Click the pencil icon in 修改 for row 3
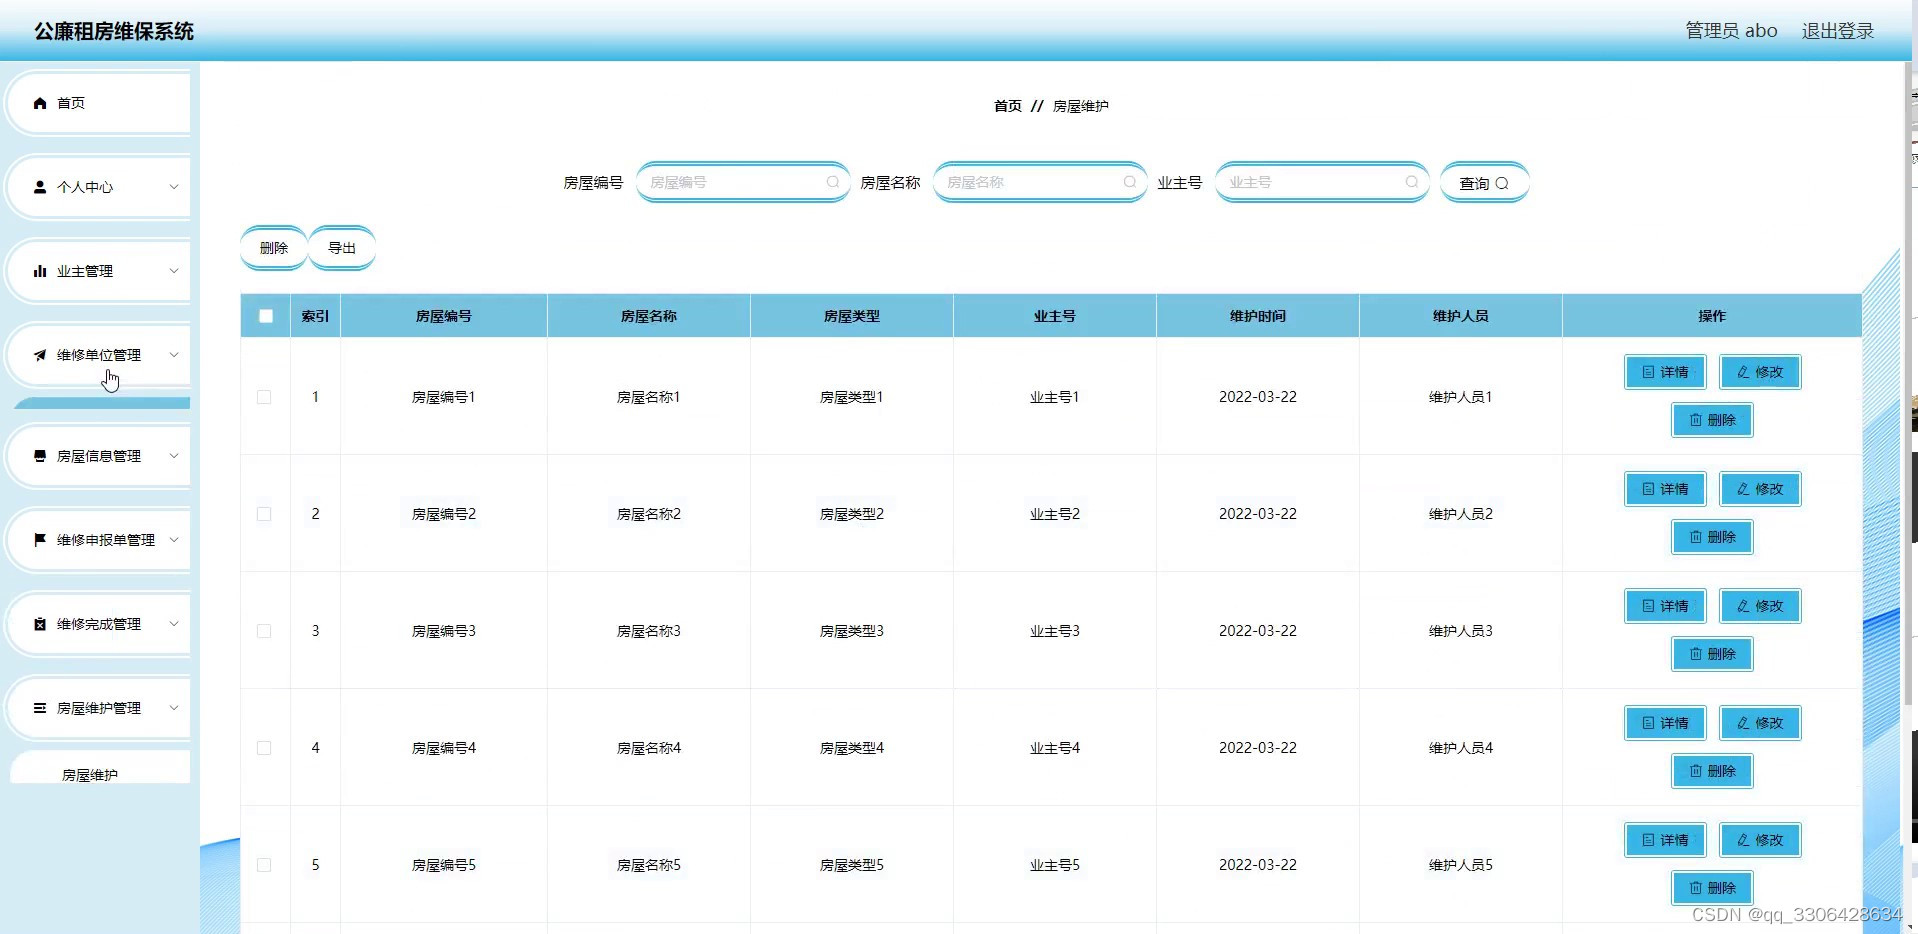The width and height of the screenshot is (1918, 934). click(1743, 606)
